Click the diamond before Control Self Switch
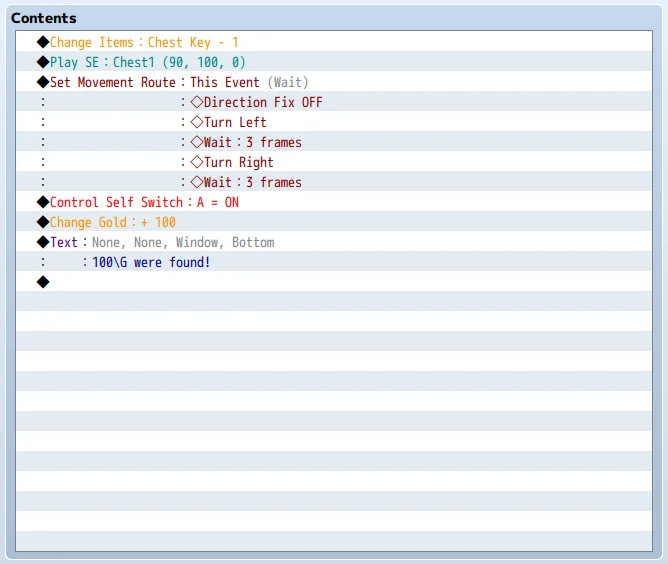668x564 pixels. pyautogui.click(x=43, y=202)
